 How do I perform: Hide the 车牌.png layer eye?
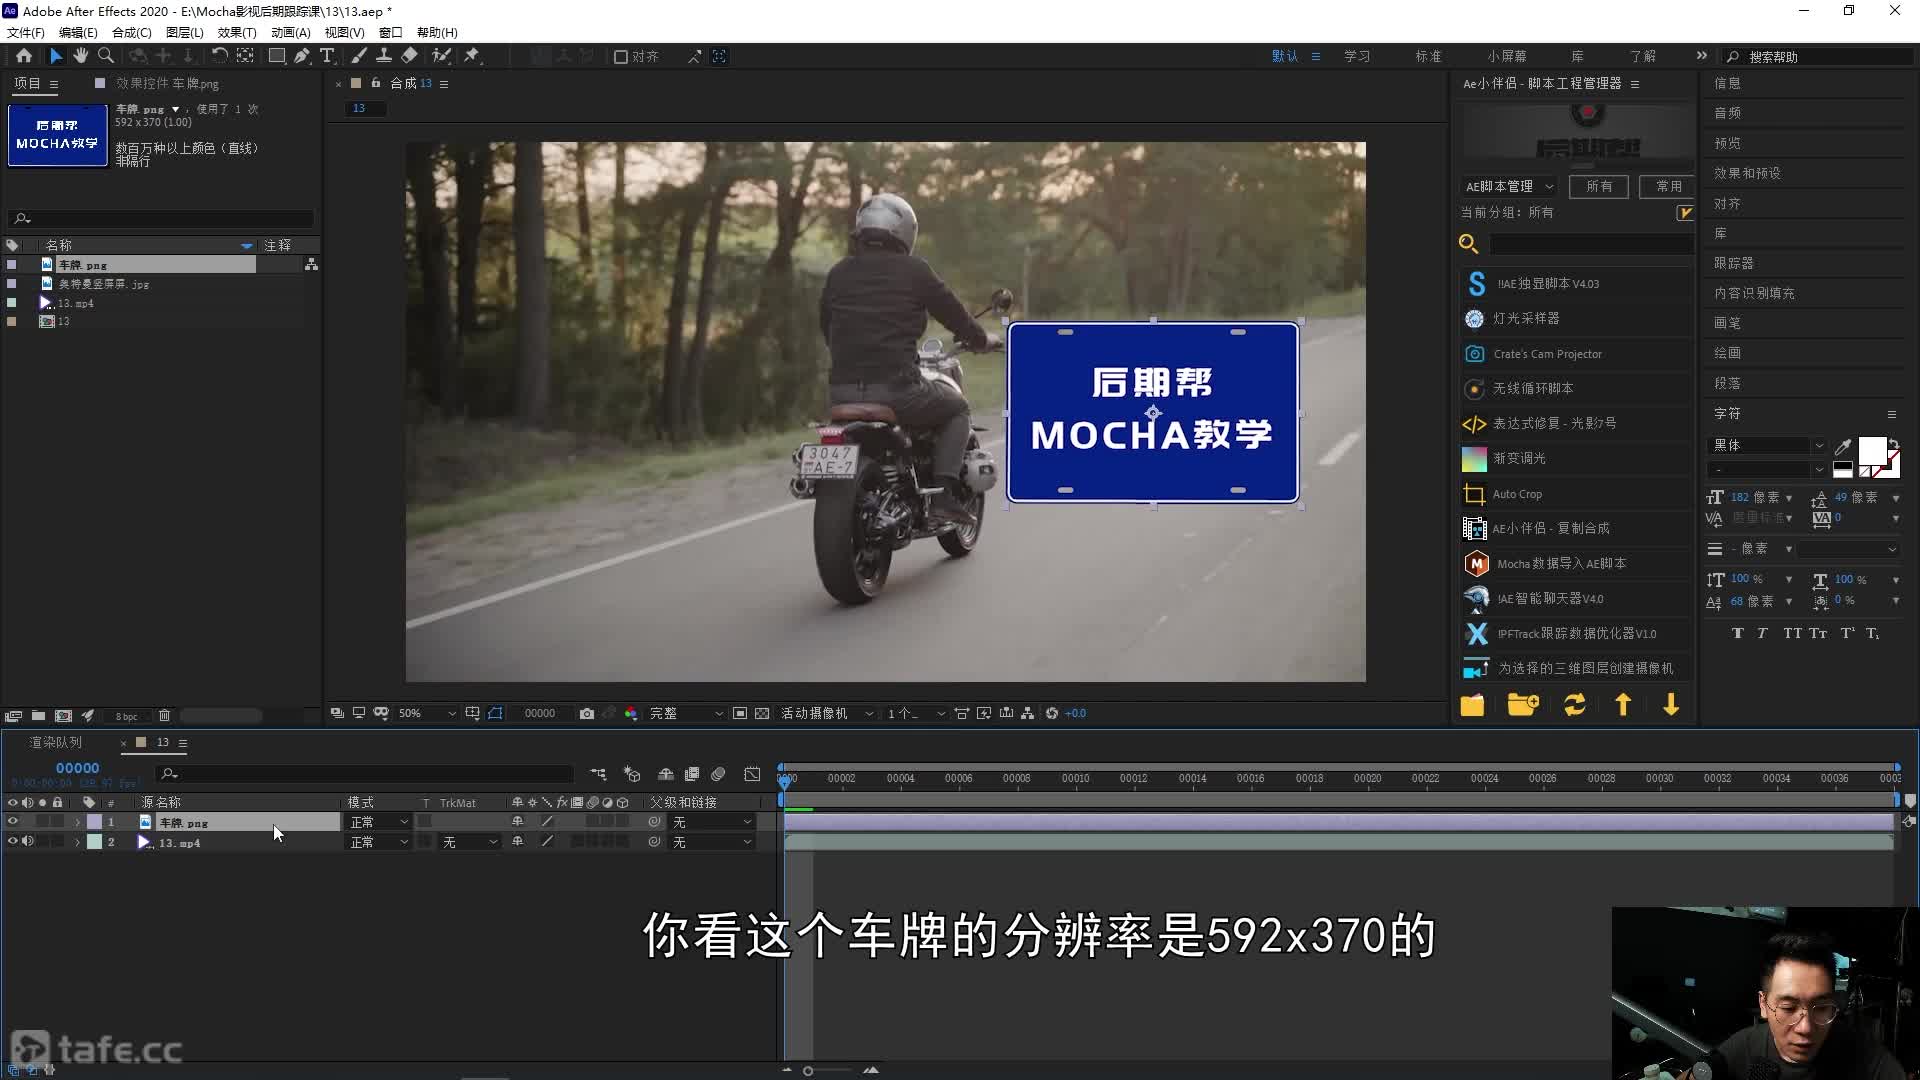pos(13,821)
